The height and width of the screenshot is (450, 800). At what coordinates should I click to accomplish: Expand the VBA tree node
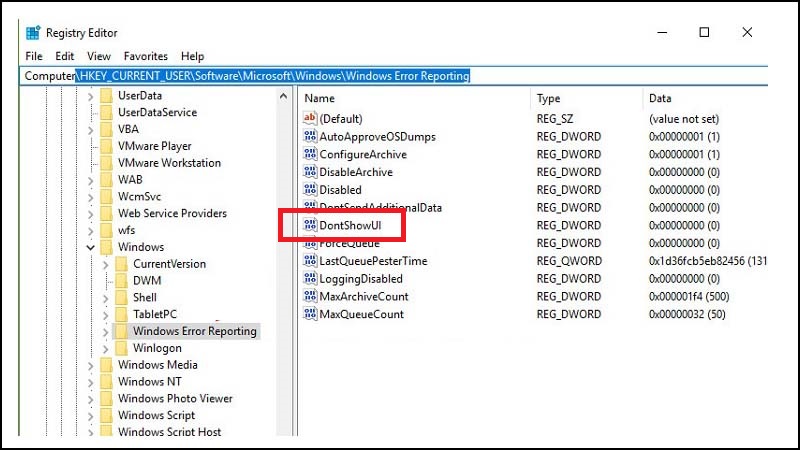click(90, 130)
